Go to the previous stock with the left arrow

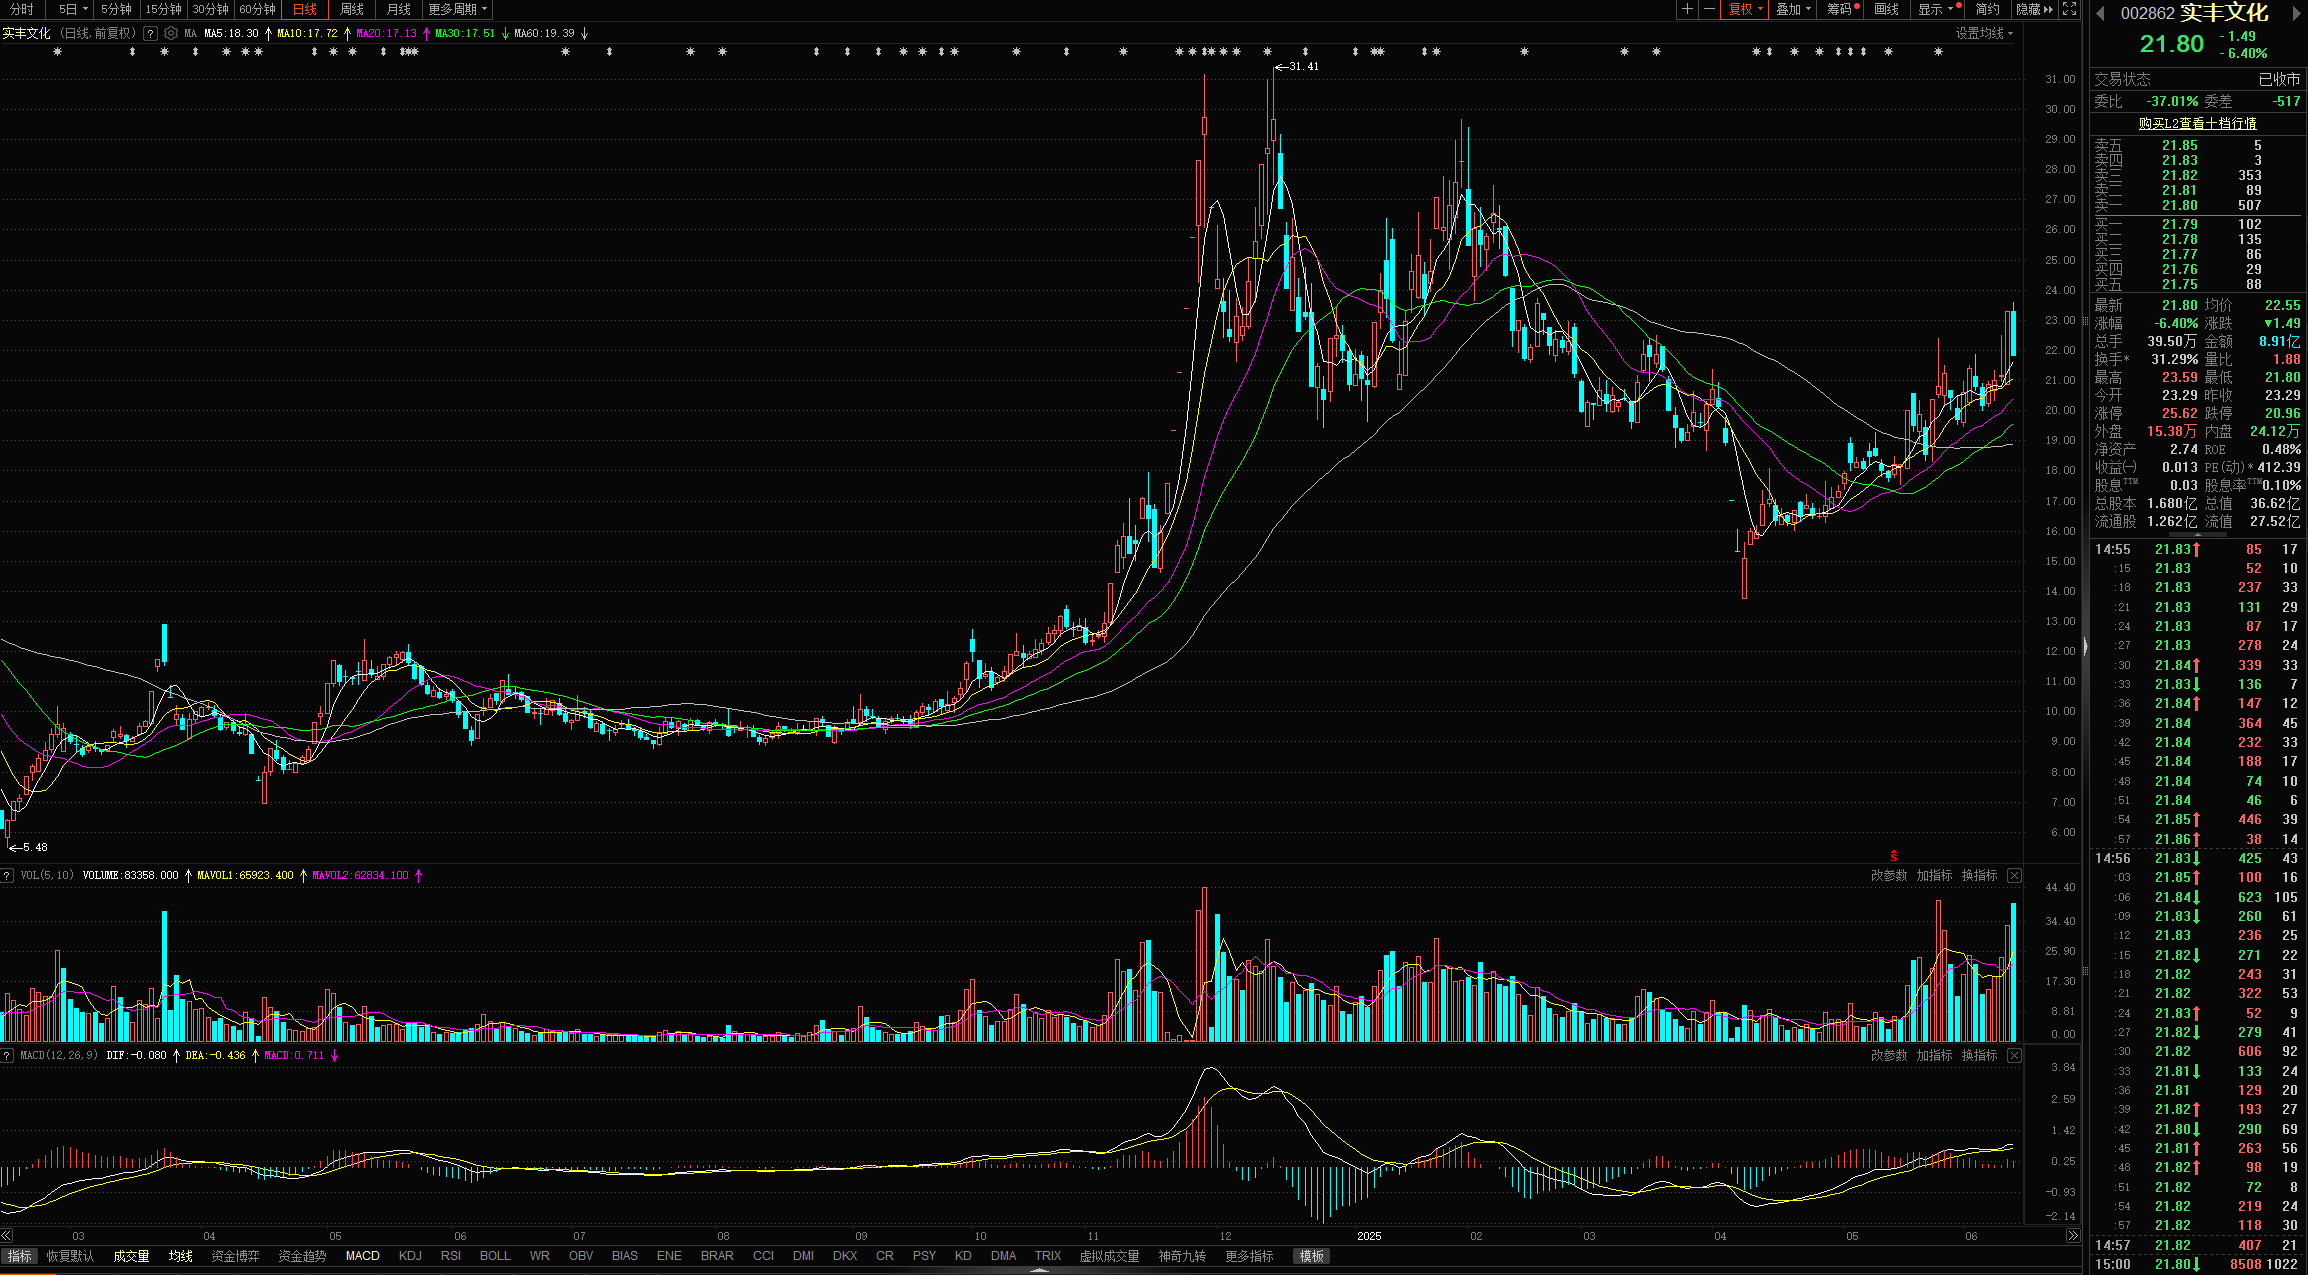2100,13
